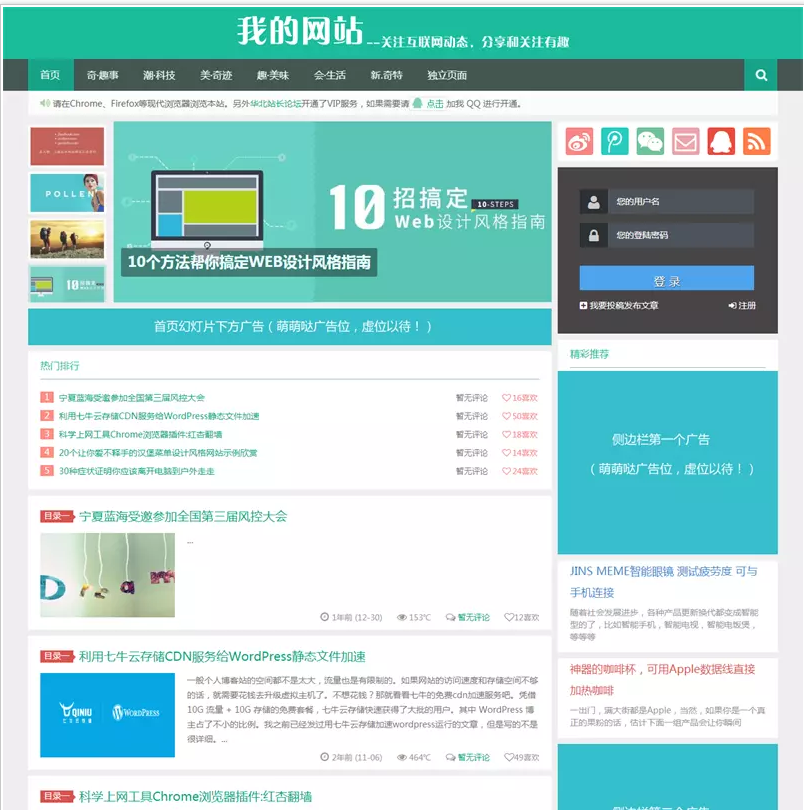This screenshot has width=804, height=810.
Task: Open the QQ penguin icon
Action: 721,142
